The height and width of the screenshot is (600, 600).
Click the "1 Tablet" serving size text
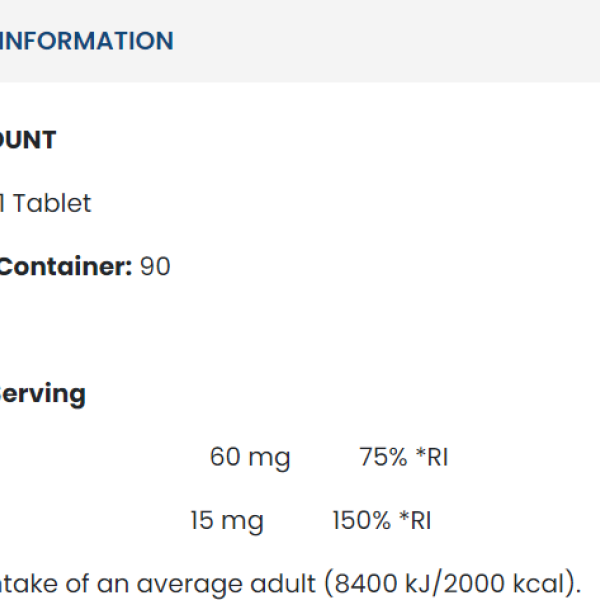pyautogui.click(x=45, y=203)
